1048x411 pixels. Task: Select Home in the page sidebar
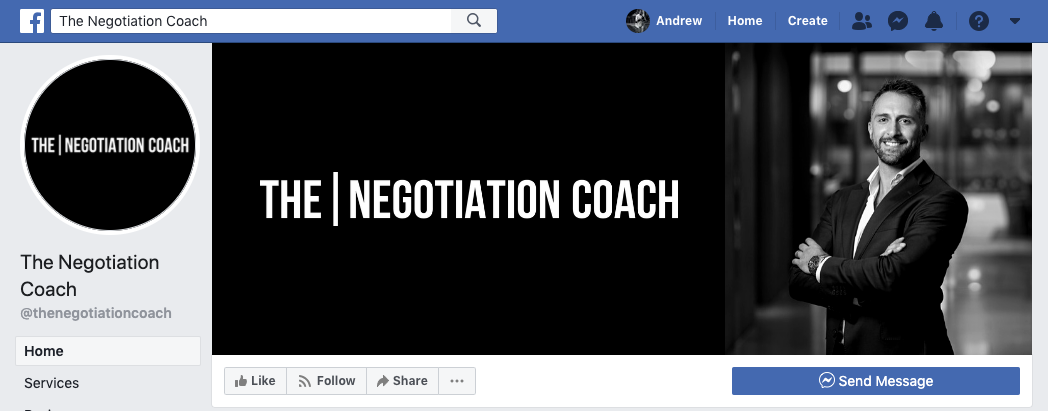(108, 351)
